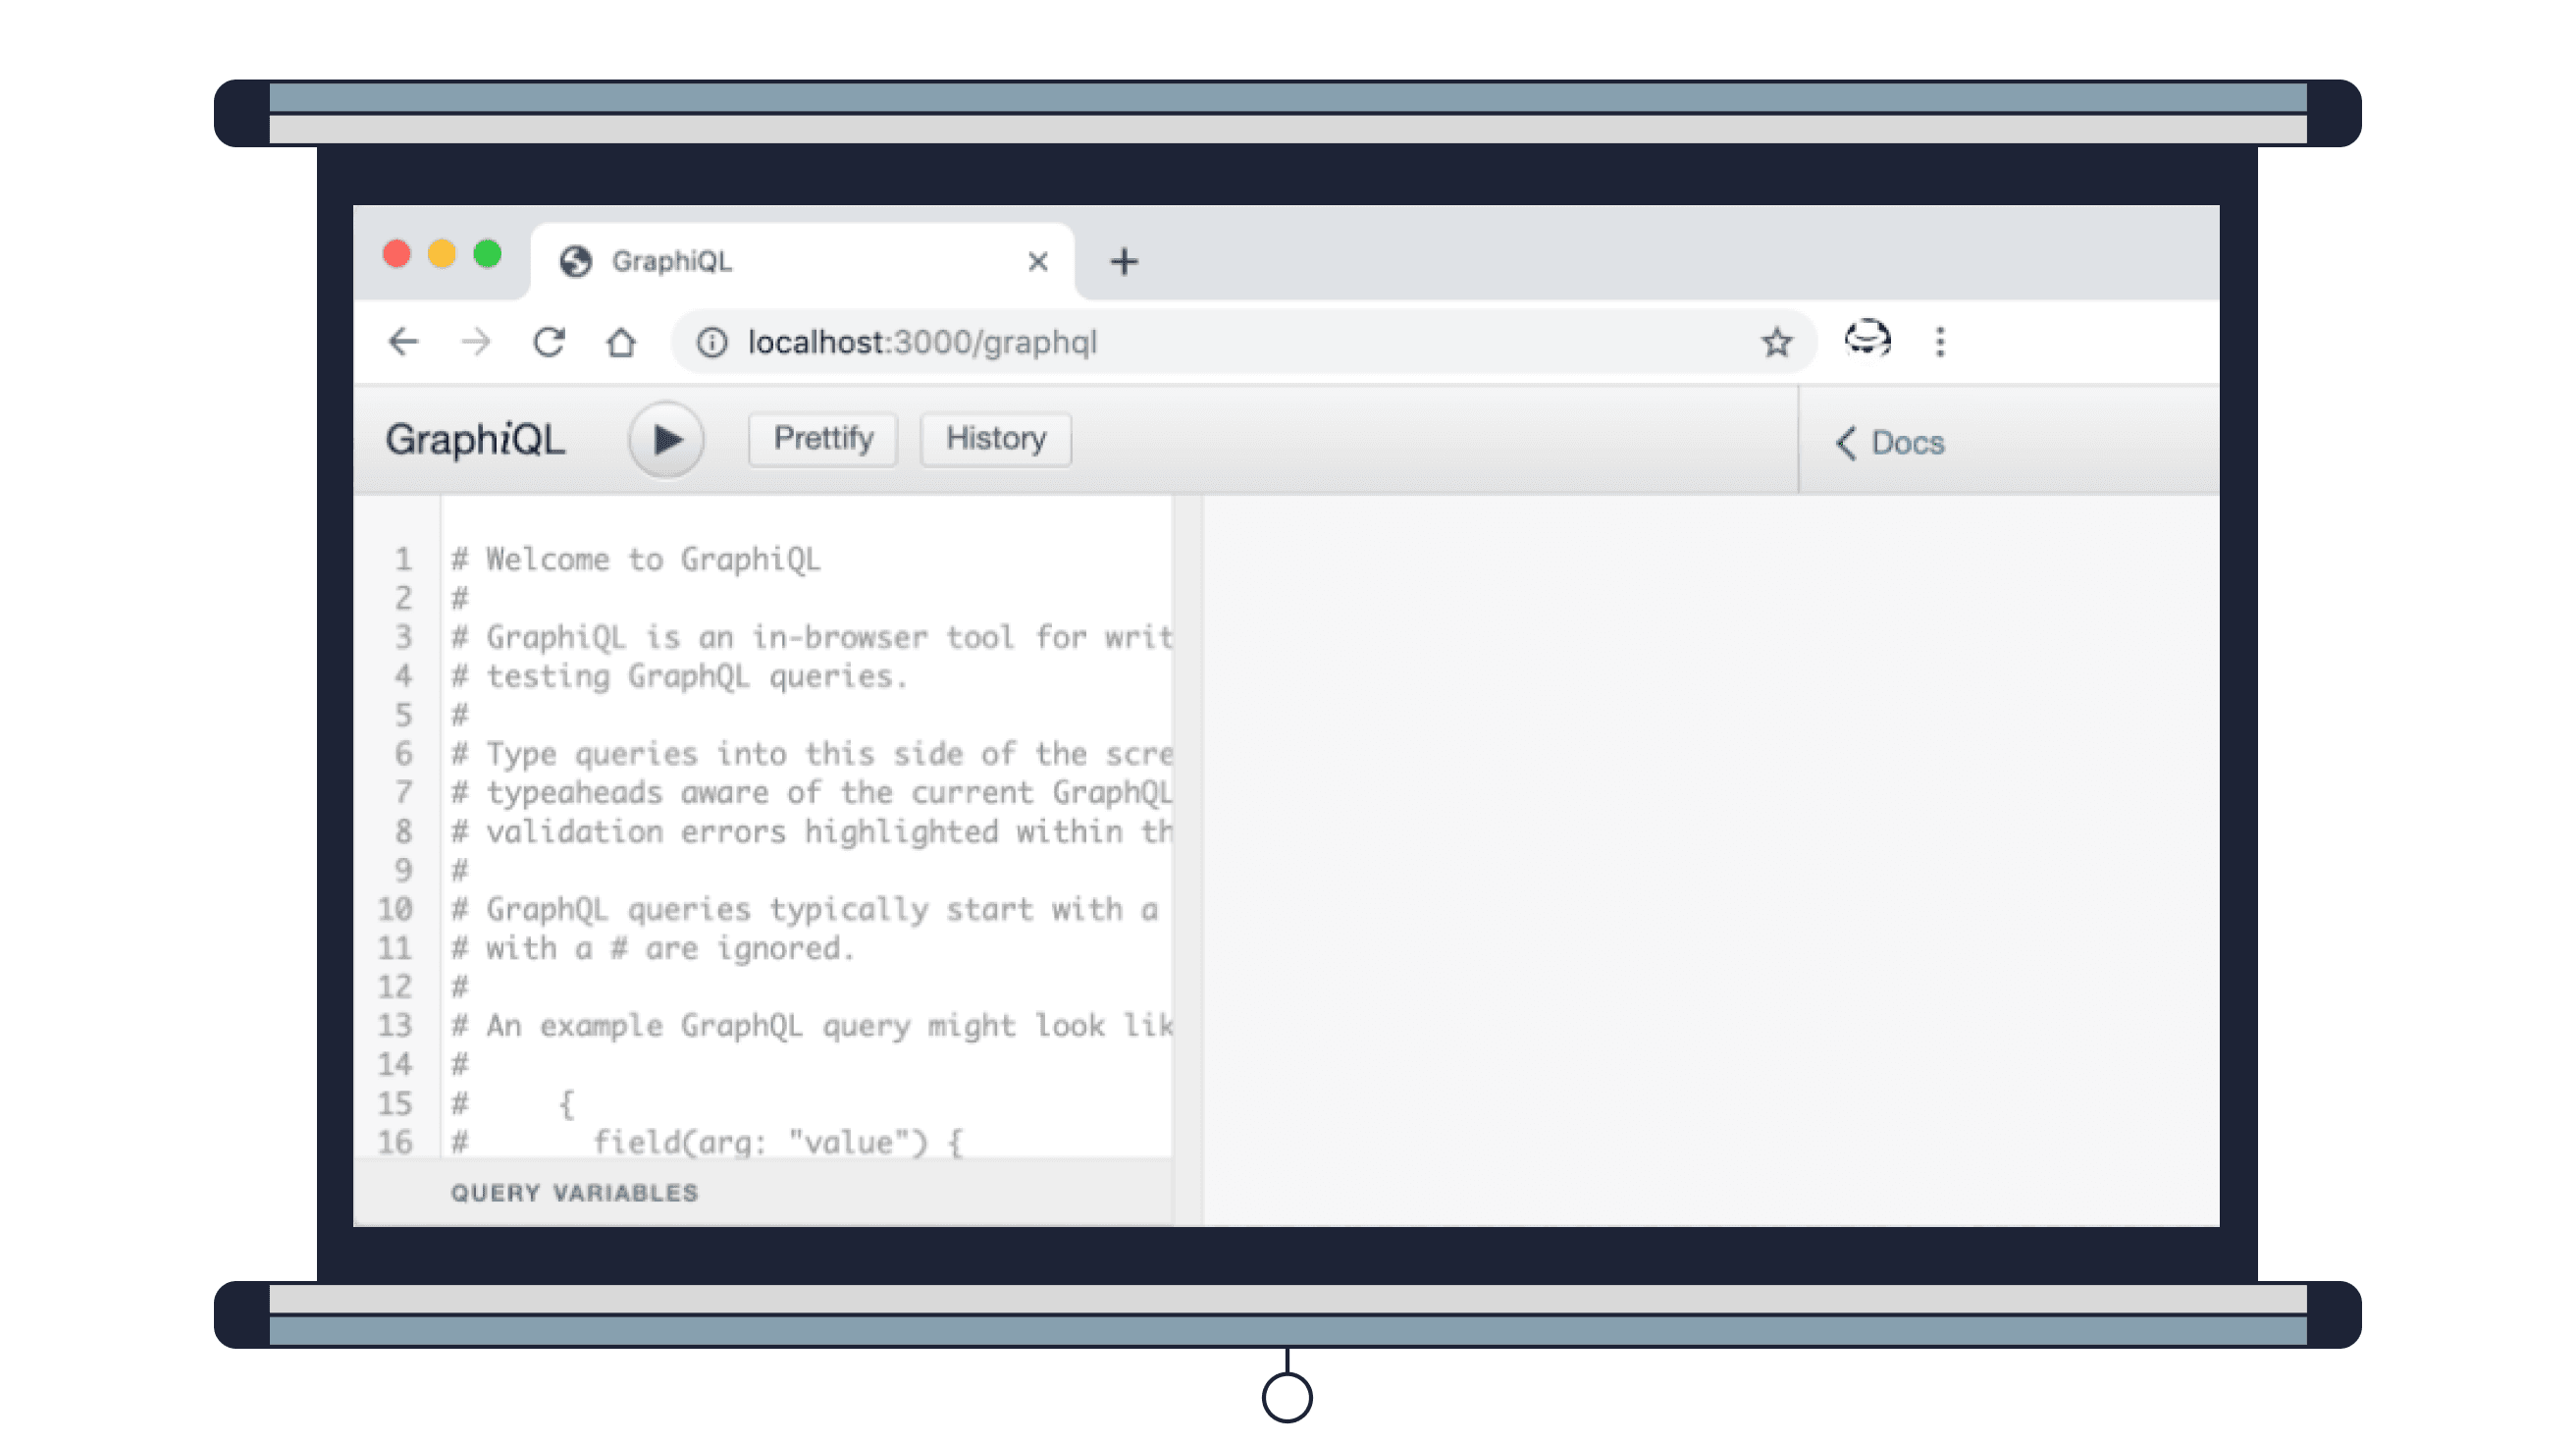Click the green maximize window button
This screenshot has width=2576, height=1443.
[x=487, y=254]
